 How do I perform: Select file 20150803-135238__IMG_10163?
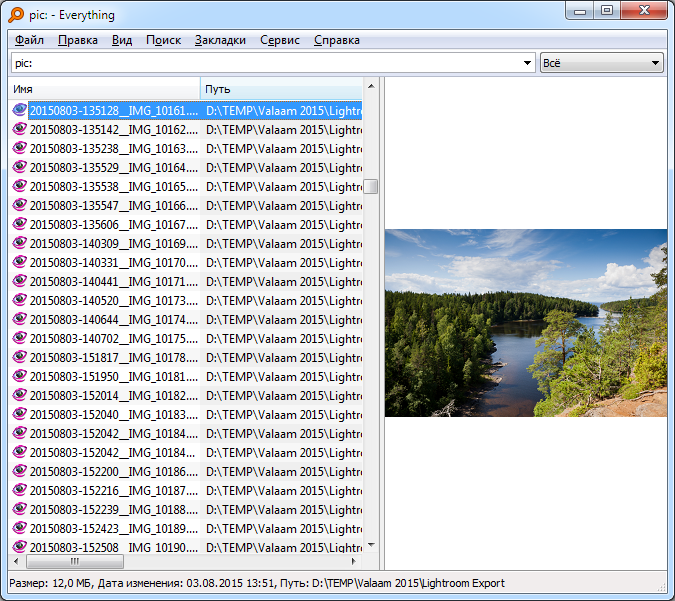pos(114,149)
